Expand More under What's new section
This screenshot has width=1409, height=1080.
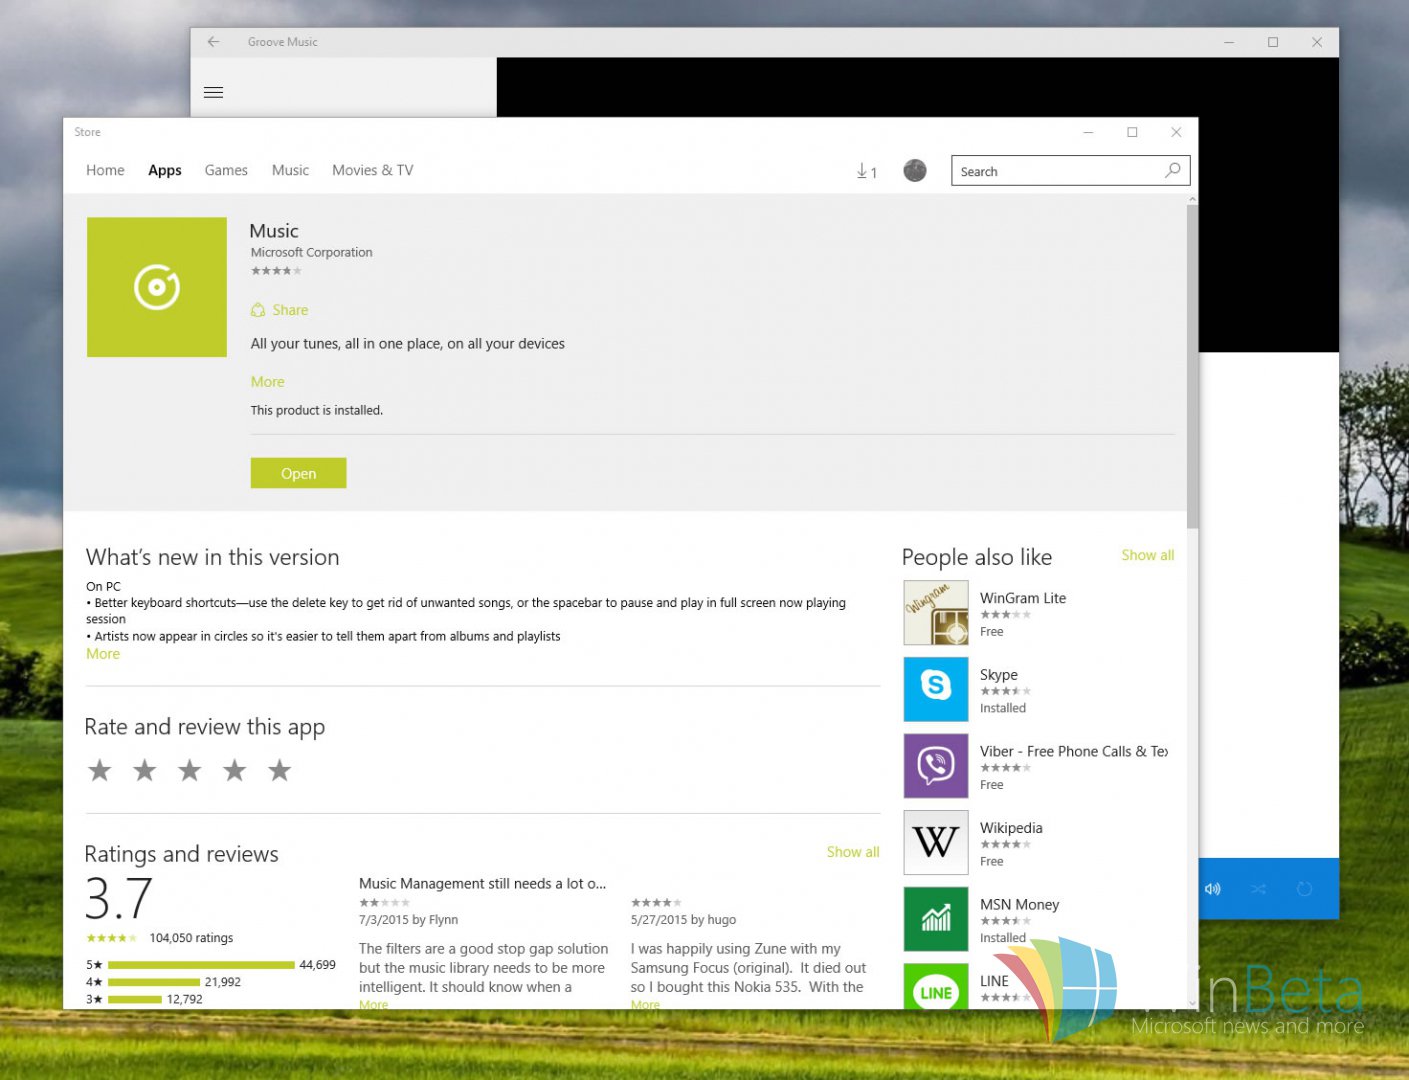pyautogui.click(x=103, y=653)
